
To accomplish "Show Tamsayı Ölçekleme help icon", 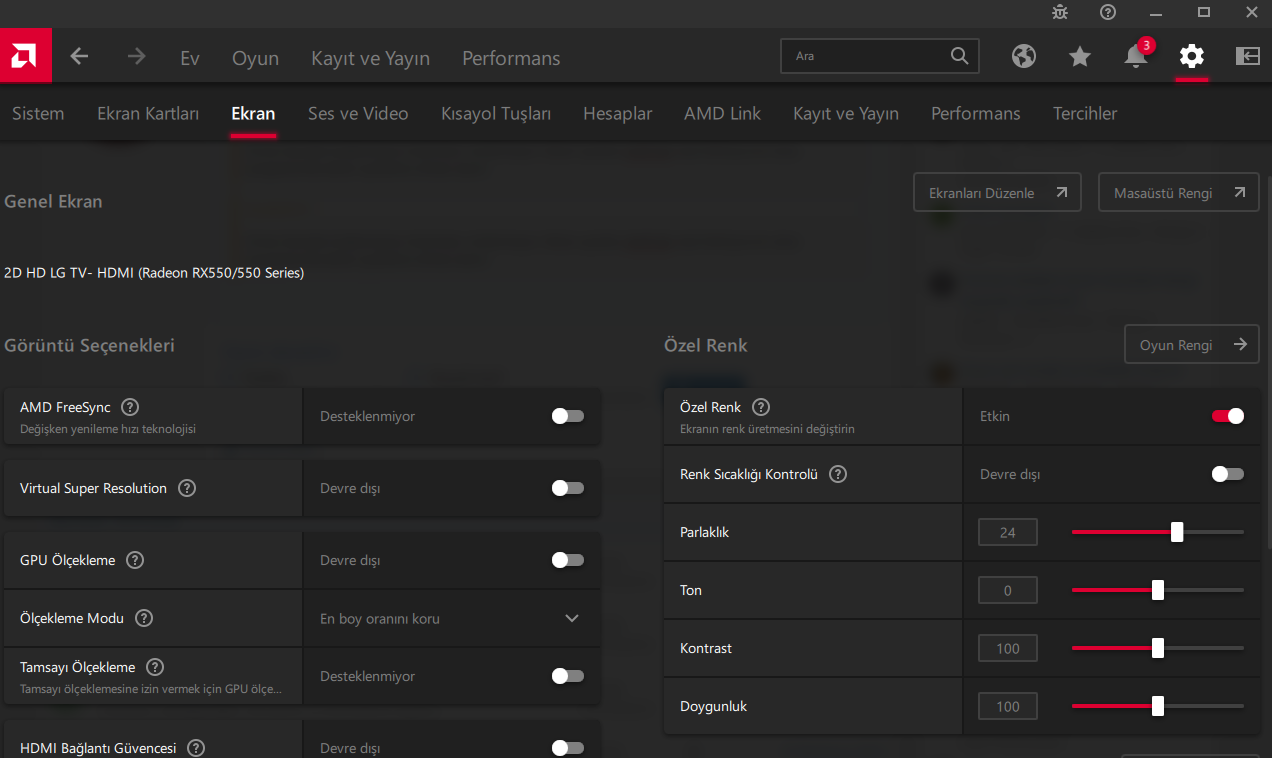I will click(155, 667).
